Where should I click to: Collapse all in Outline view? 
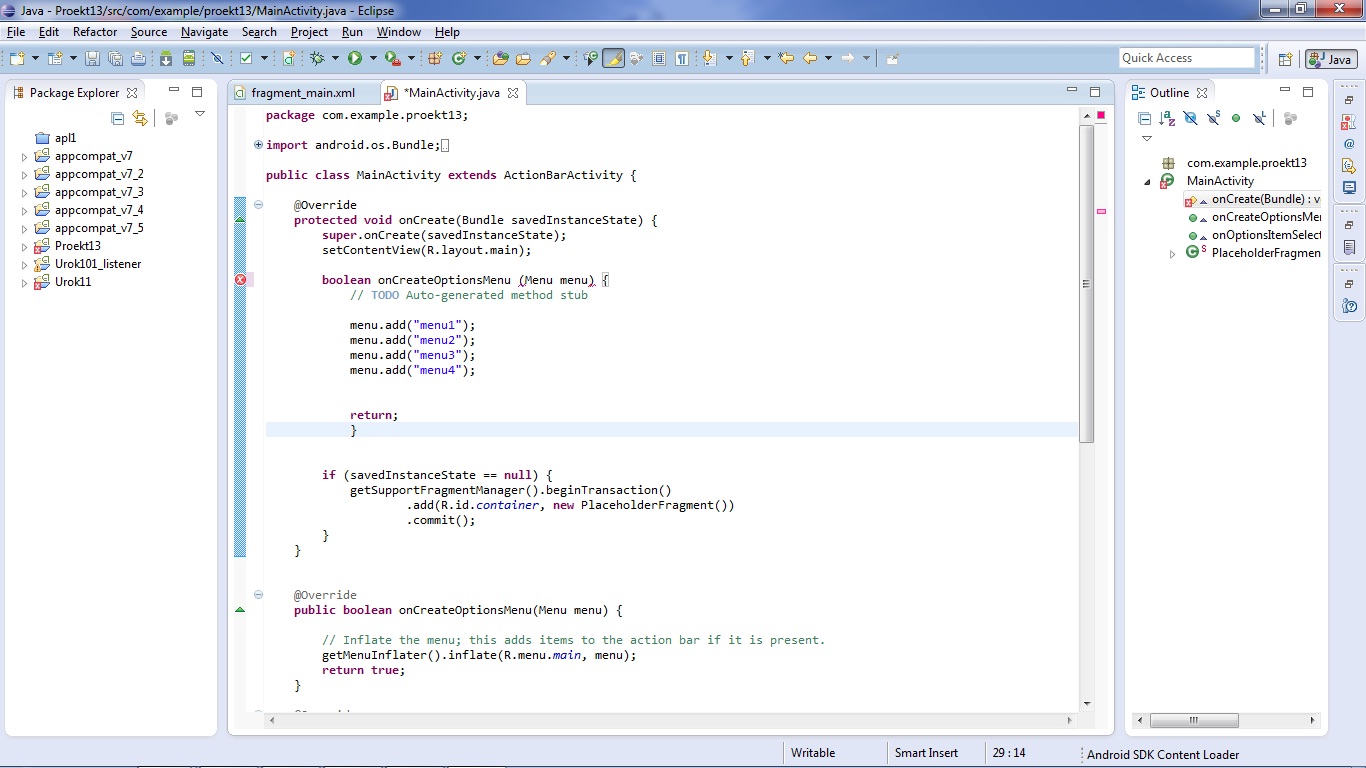1145,119
